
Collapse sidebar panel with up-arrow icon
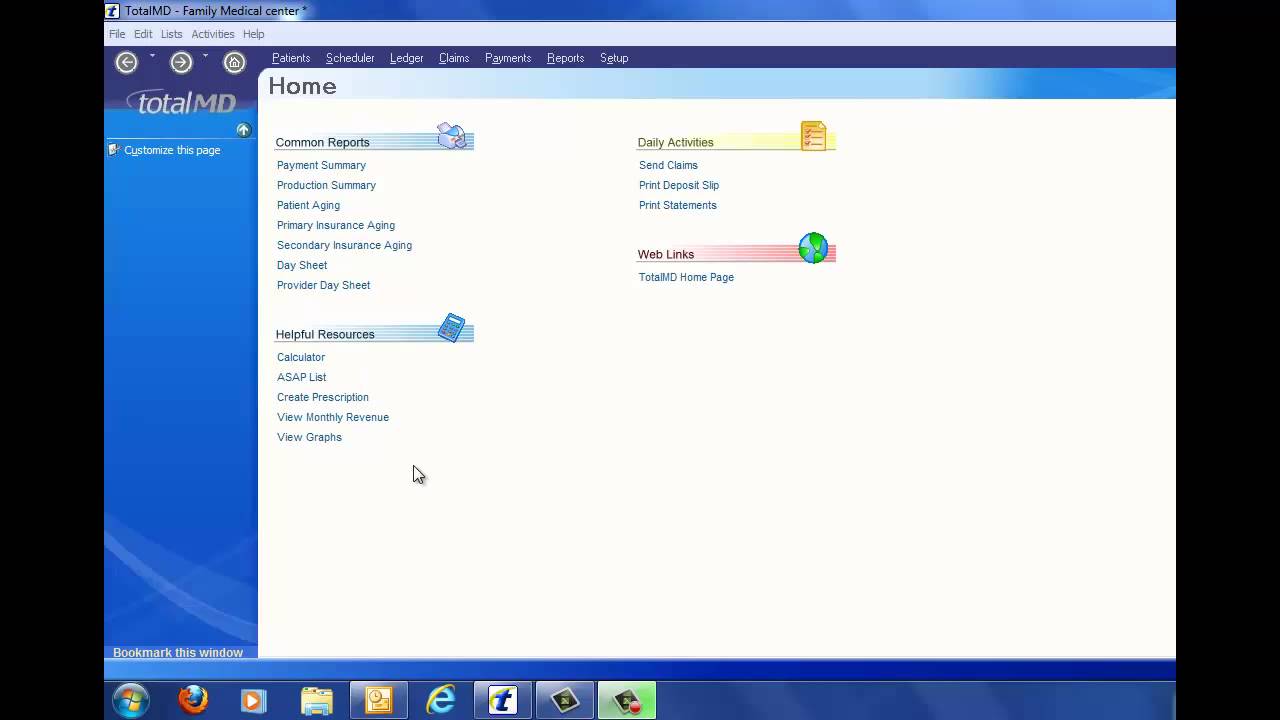243,130
